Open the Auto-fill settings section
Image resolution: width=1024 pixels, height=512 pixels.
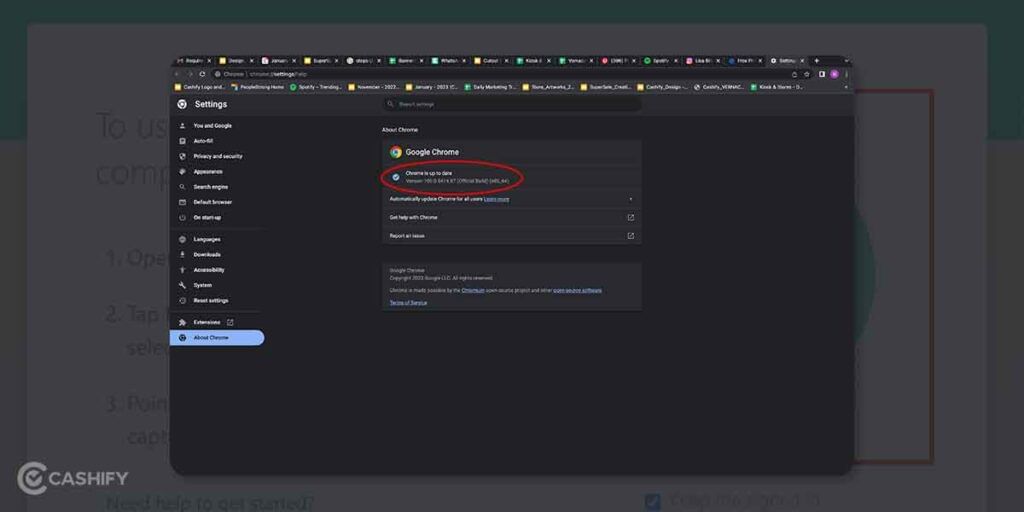pyautogui.click(x=203, y=141)
